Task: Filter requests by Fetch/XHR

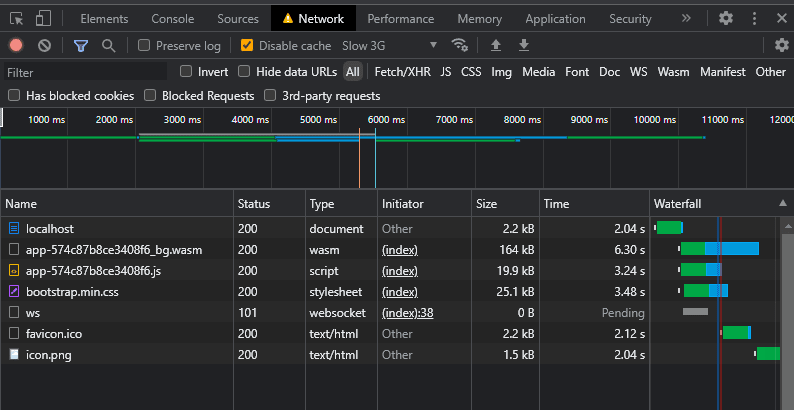Action: [403, 72]
